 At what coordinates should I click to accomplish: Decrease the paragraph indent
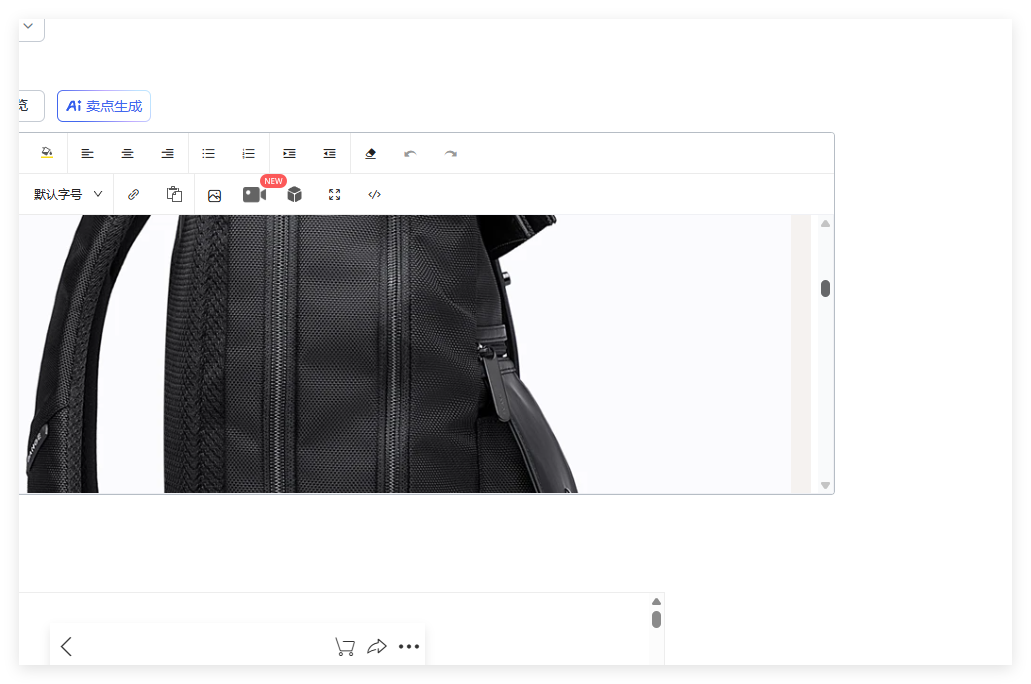click(329, 153)
